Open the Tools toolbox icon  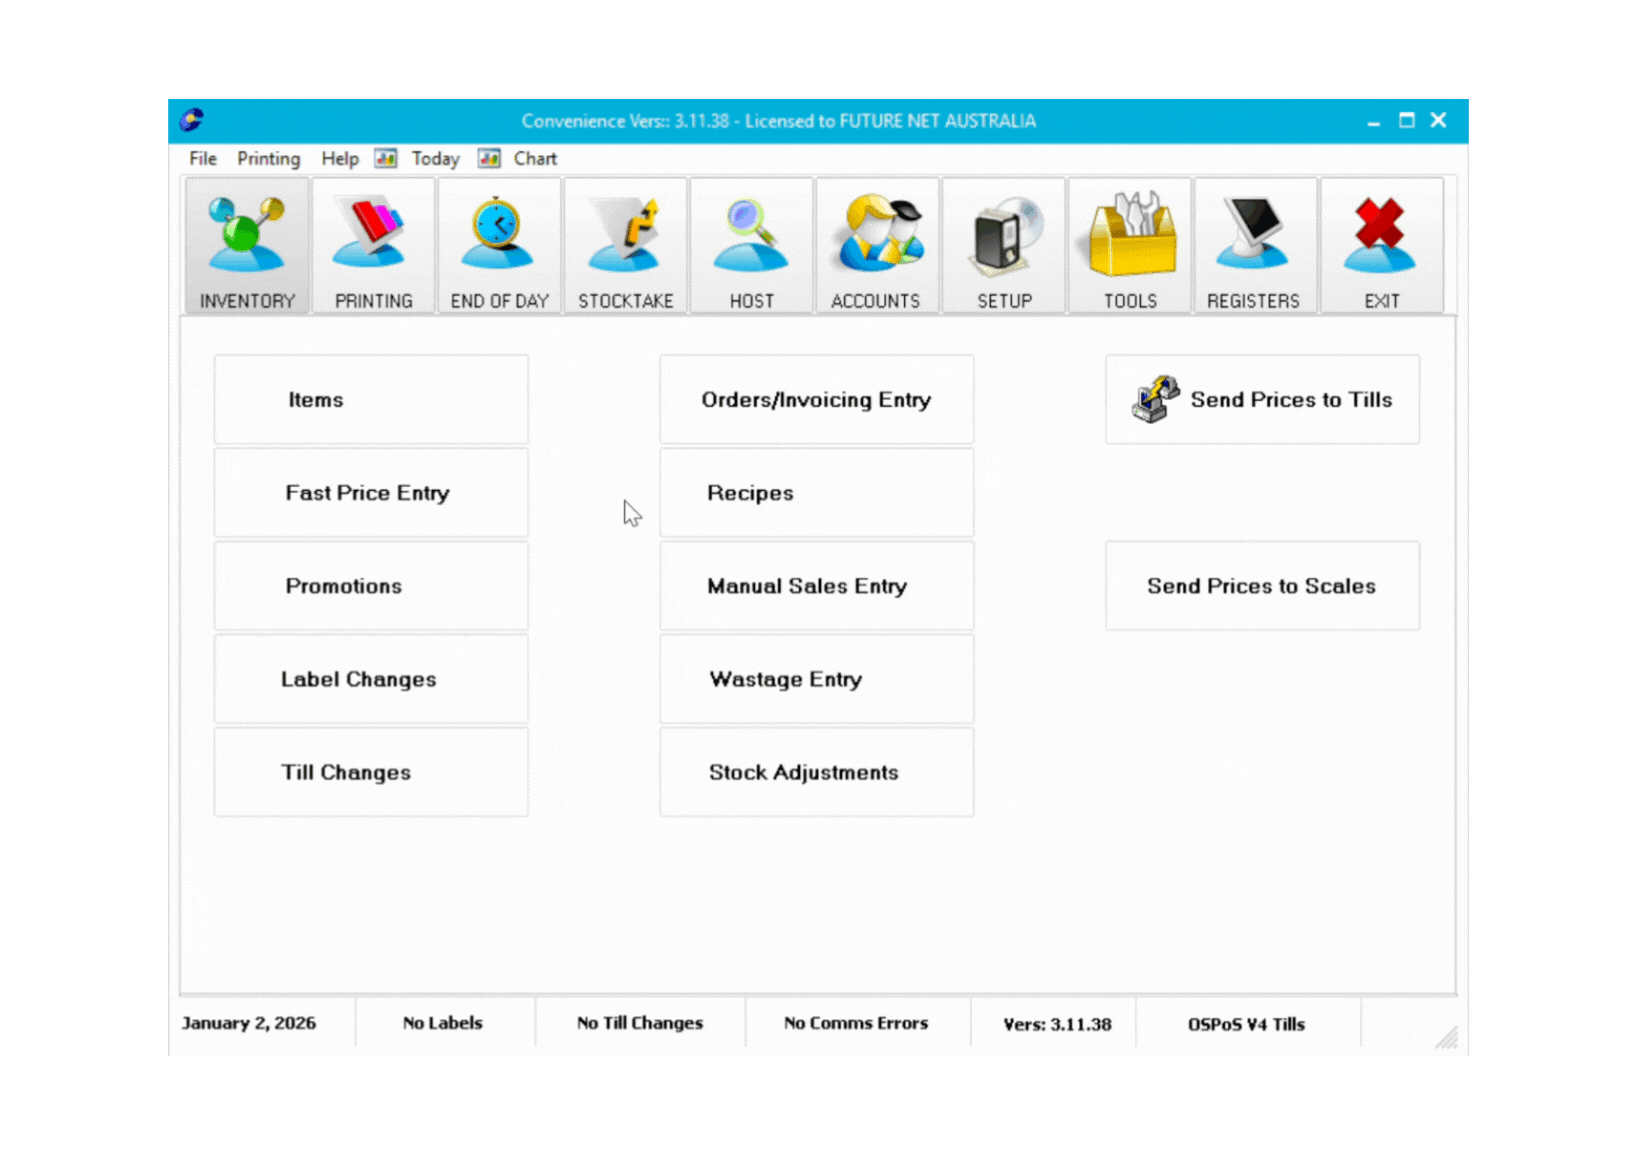[1129, 245]
